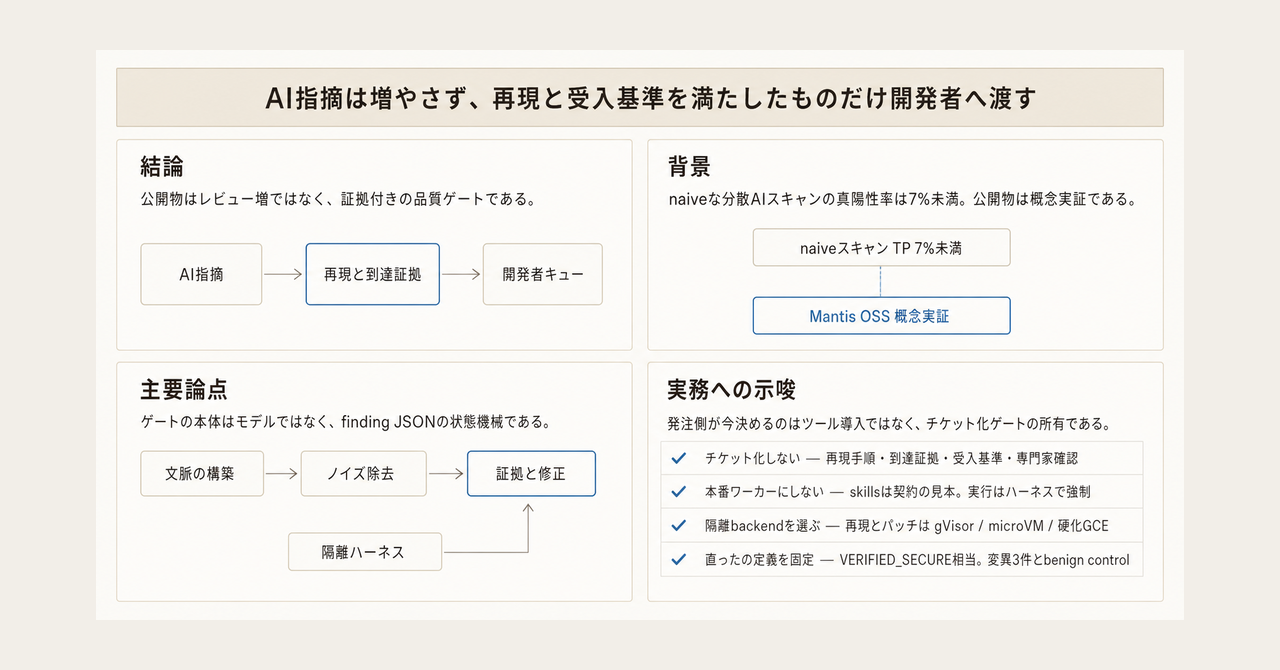Click the '背景' heading
Viewport: 1280px width, 670px height.
click(689, 166)
